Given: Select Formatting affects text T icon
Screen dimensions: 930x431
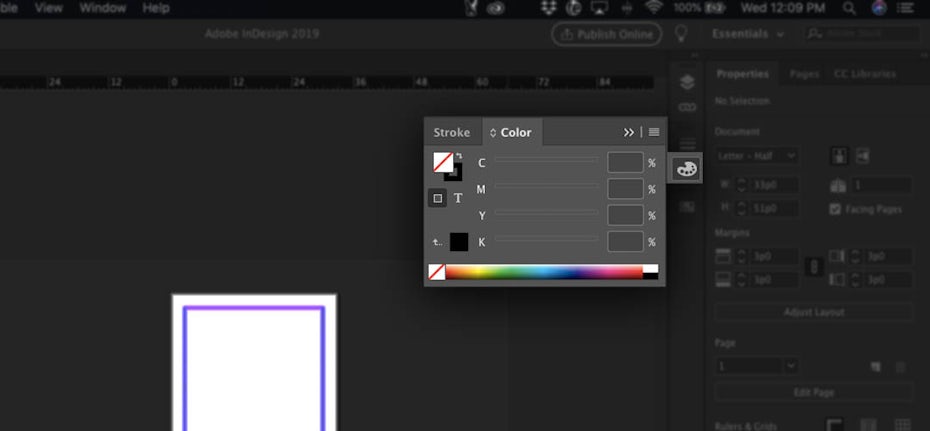Looking at the screenshot, I should click(x=459, y=198).
